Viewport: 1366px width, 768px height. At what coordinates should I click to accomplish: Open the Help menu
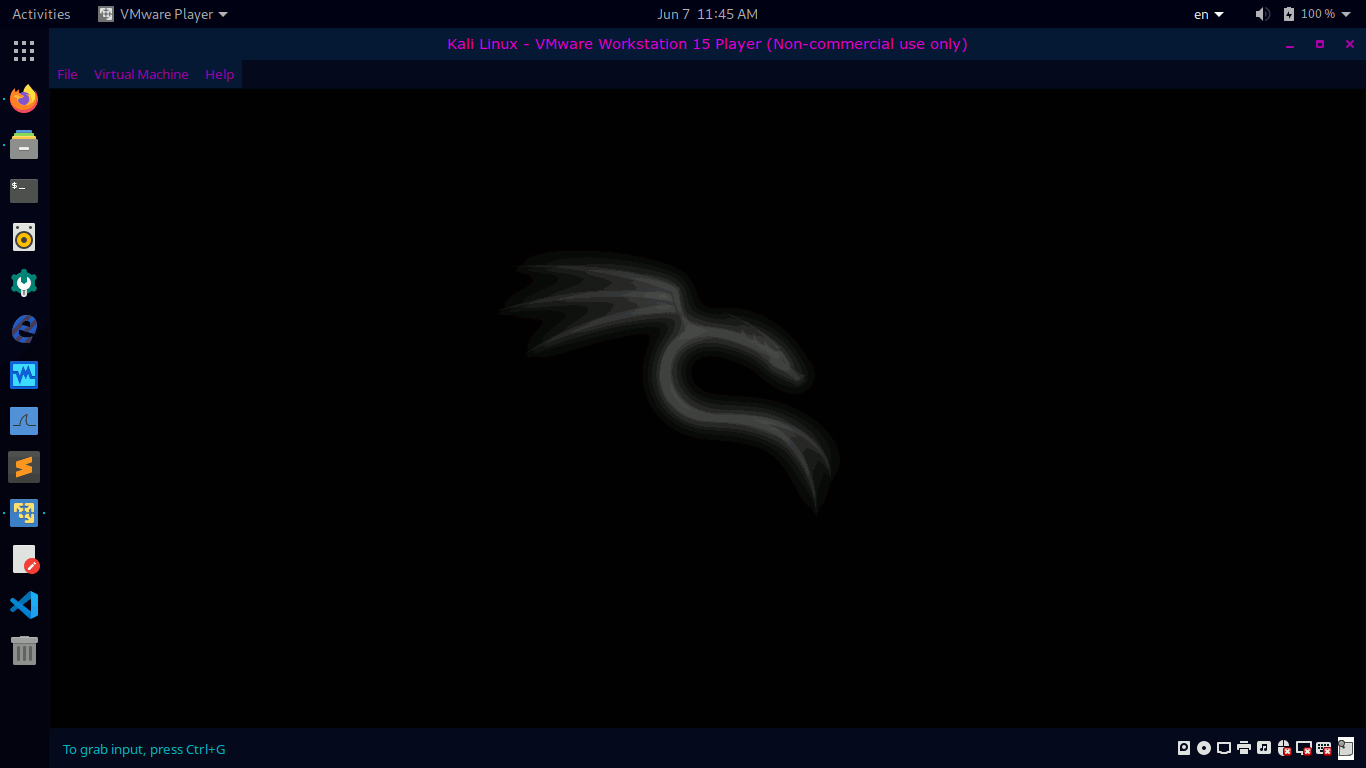click(x=219, y=74)
